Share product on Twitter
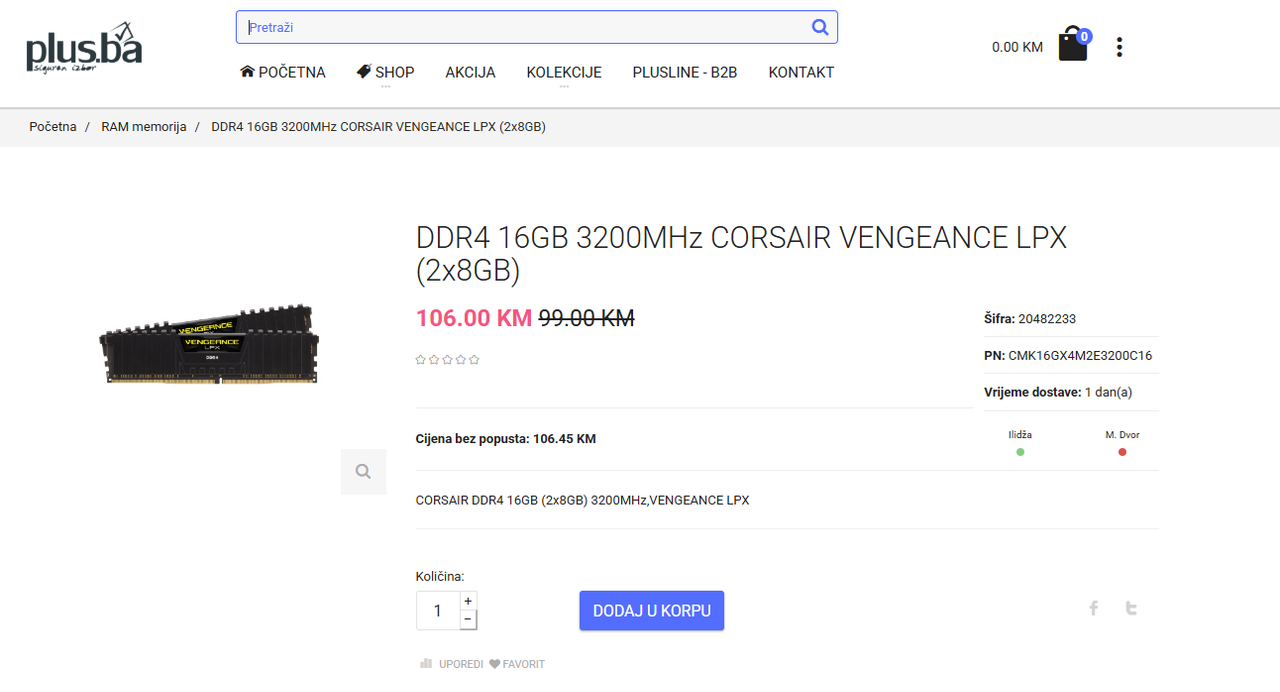 [1131, 608]
